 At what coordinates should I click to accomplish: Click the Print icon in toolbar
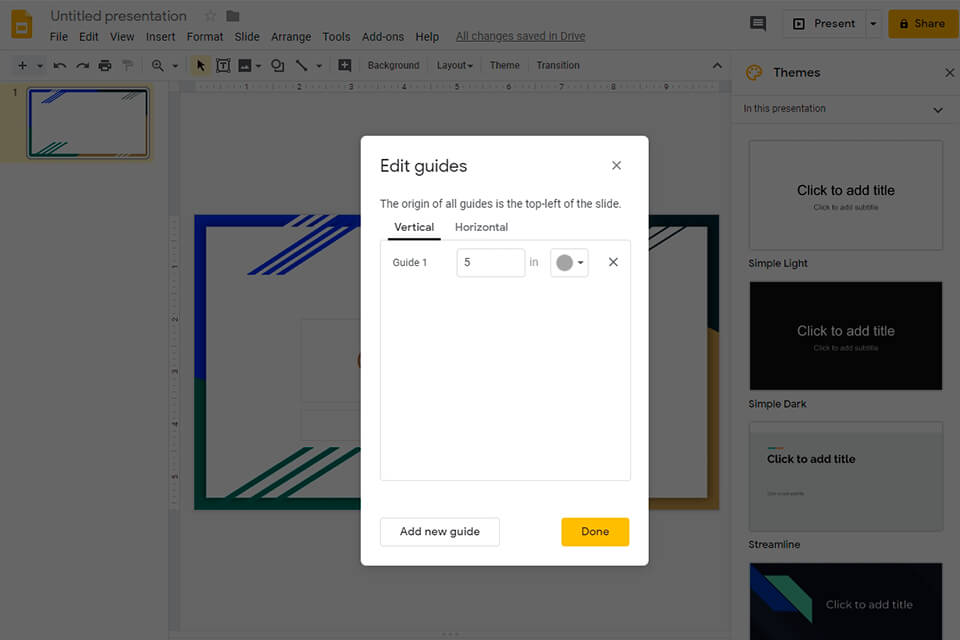[x=105, y=66]
